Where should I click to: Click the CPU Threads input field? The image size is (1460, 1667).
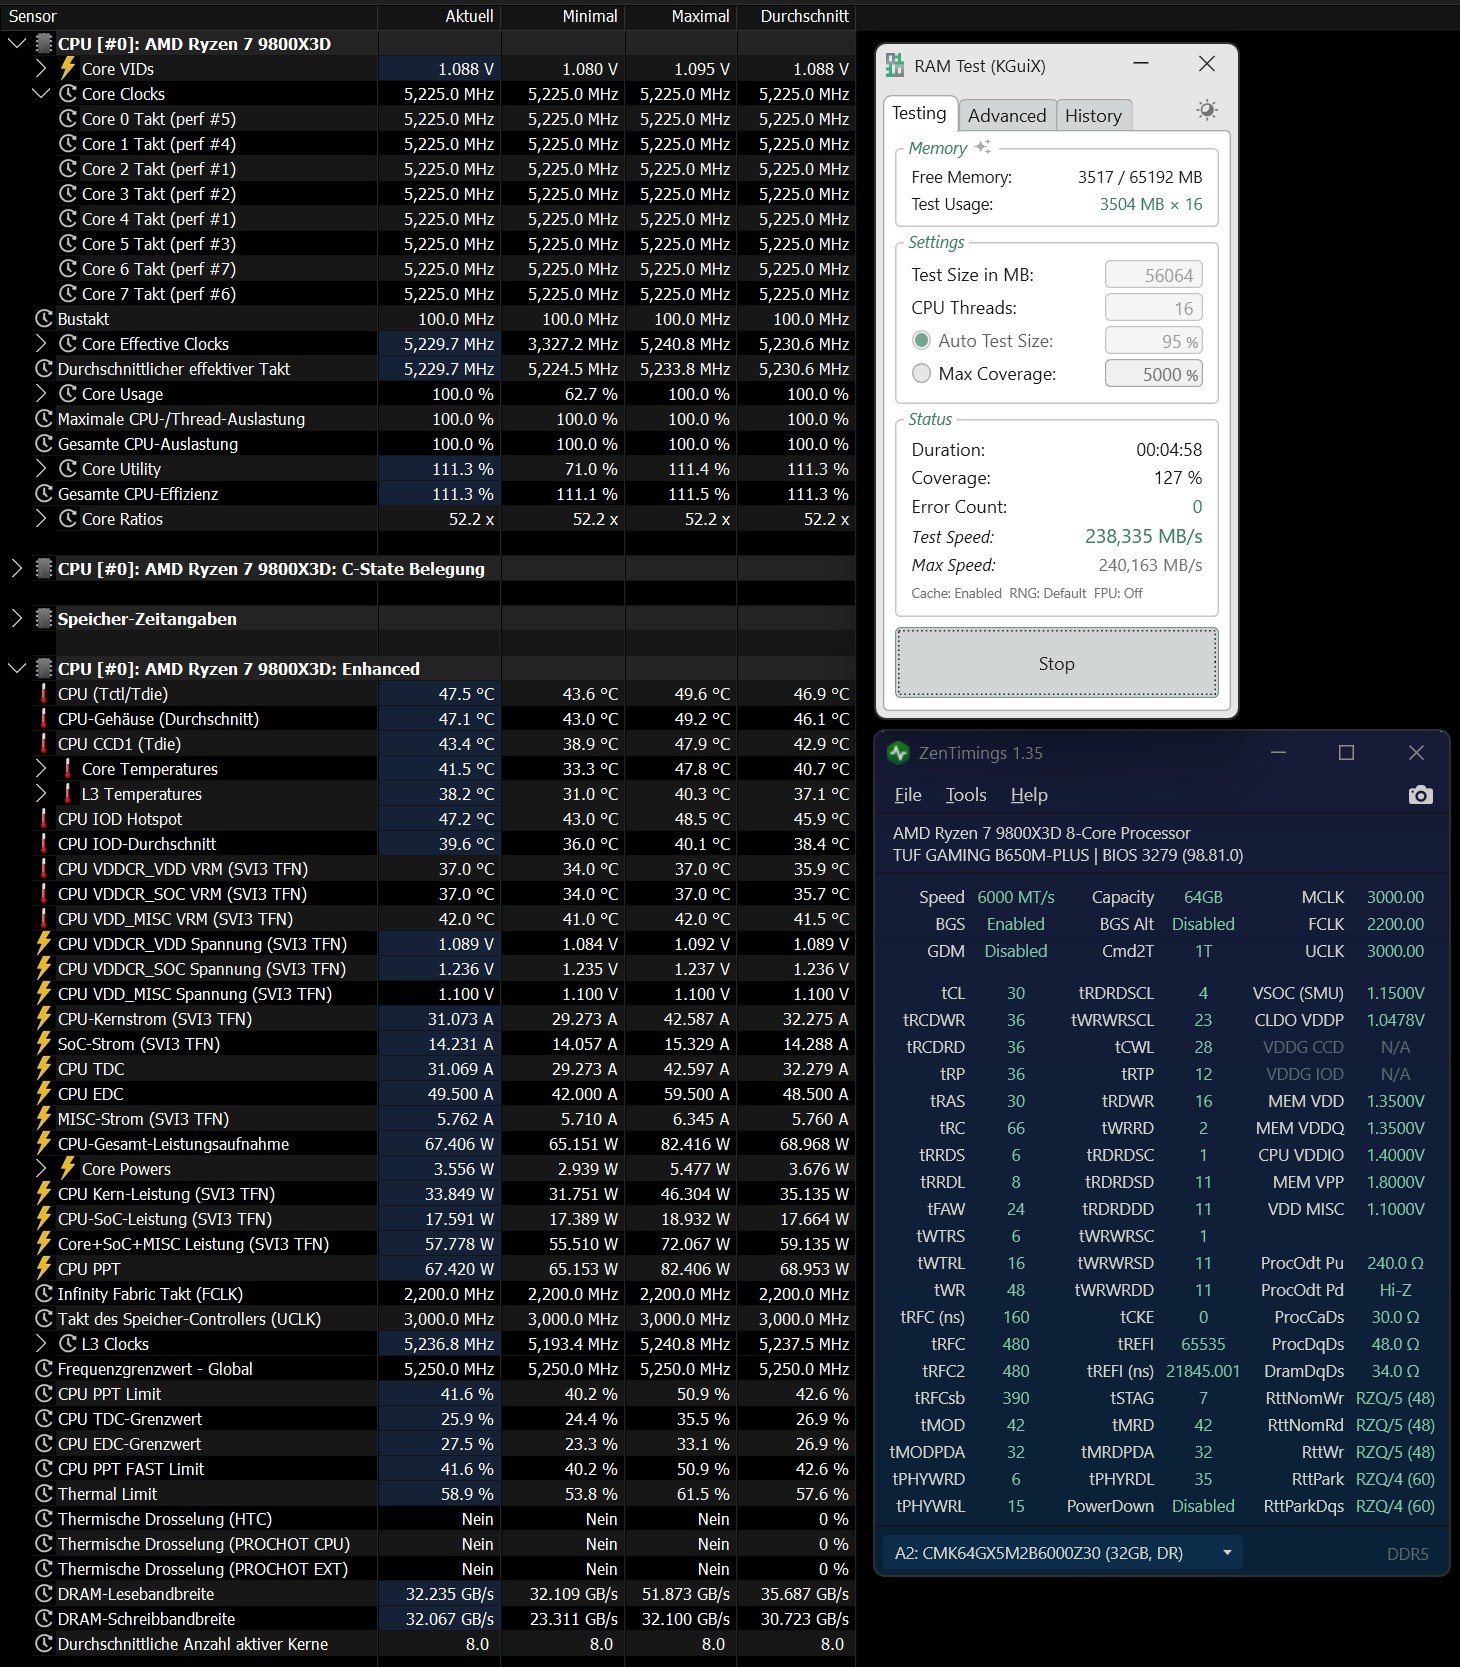coord(1154,308)
